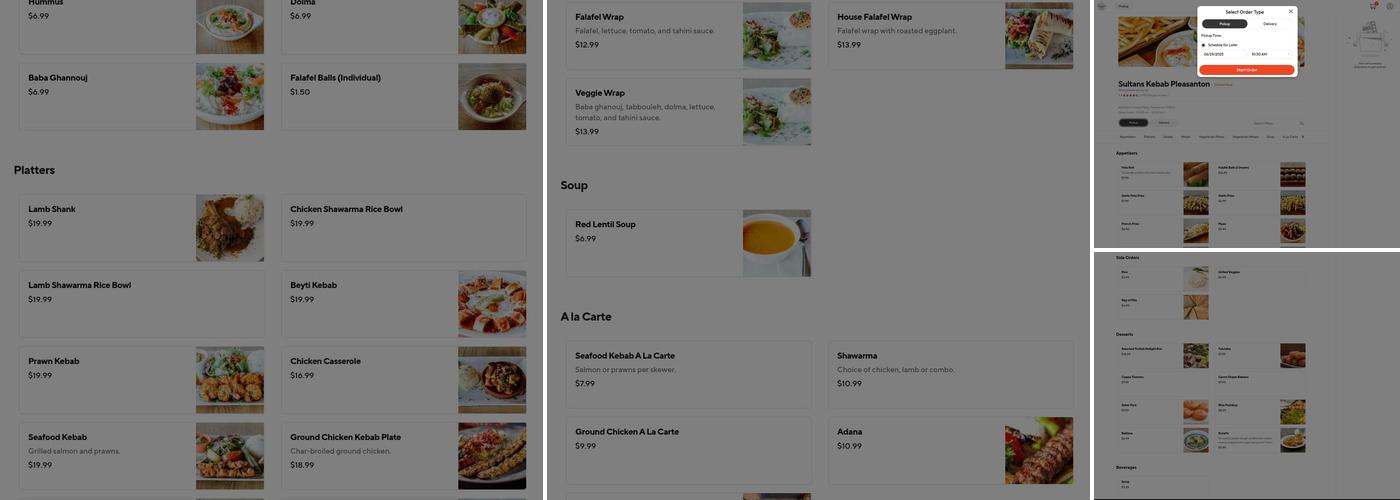This screenshot has height=500, width=1400.
Task: Select the Schedule for Later radio button
Action: (1203, 45)
